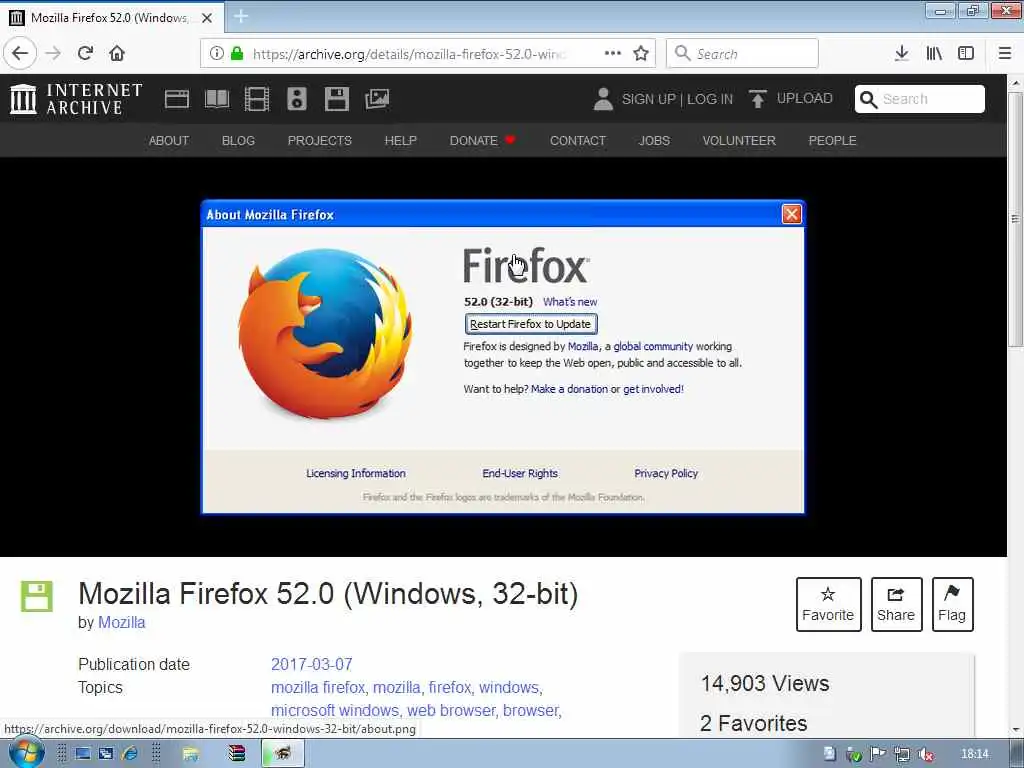Click the 'windows' topic link
The image size is (1024, 768).
509,687
